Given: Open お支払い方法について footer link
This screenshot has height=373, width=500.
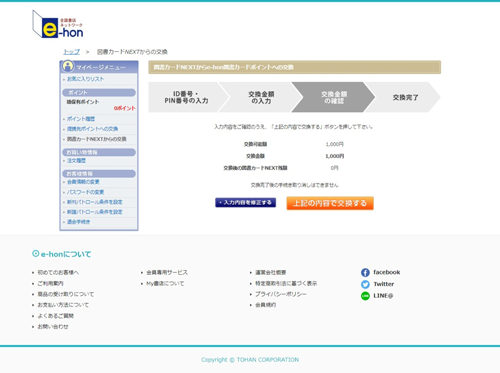Looking at the screenshot, I should click(63, 305).
